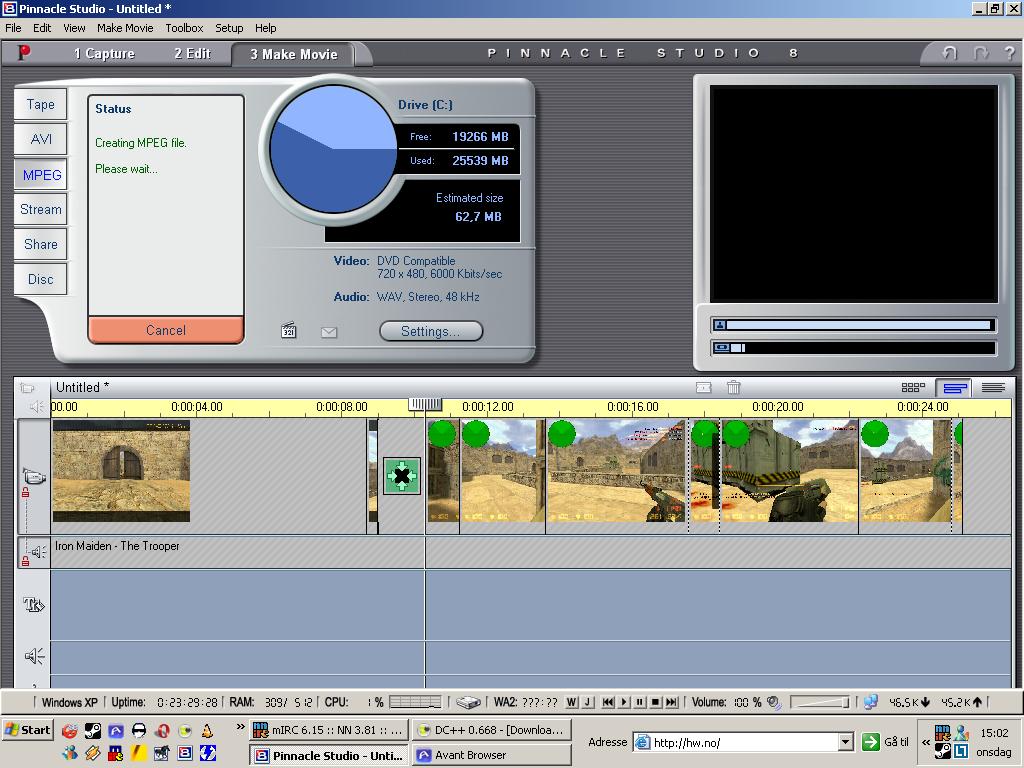Open the video toolbox camera icon
Screen dimensions: 1024x768
point(27,388)
